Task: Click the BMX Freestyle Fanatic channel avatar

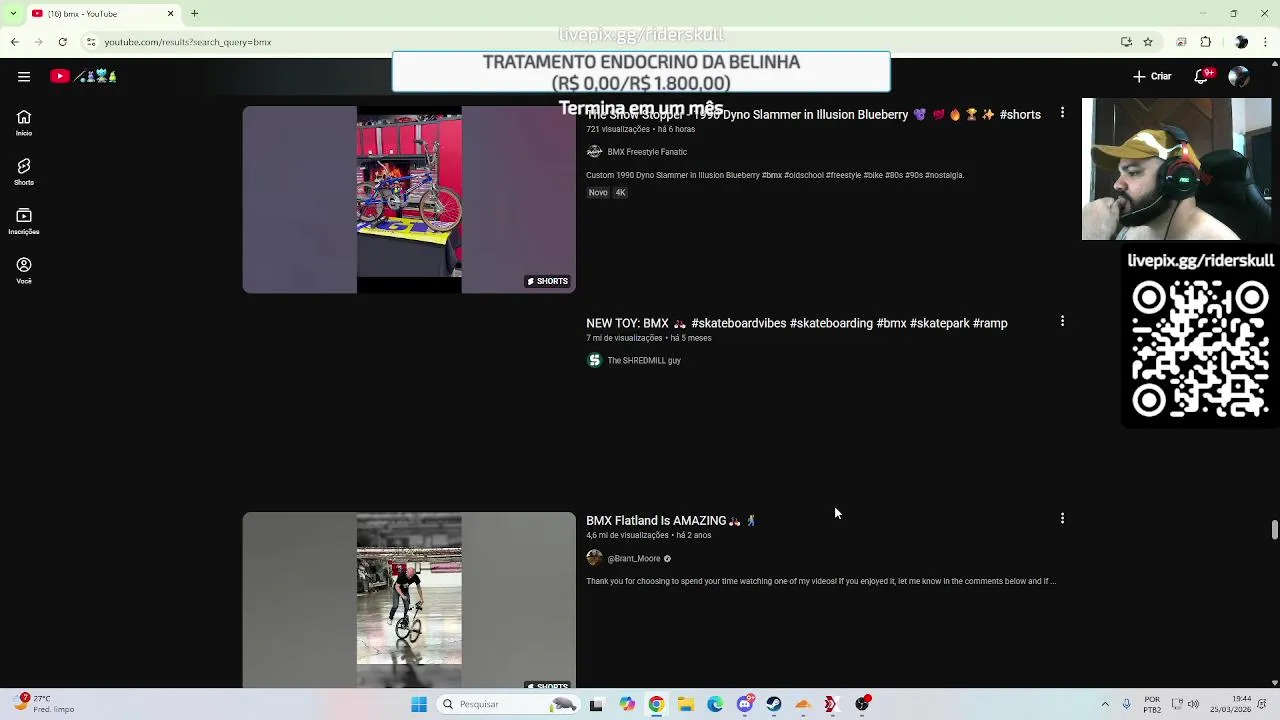Action: pyautogui.click(x=594, y=152)
